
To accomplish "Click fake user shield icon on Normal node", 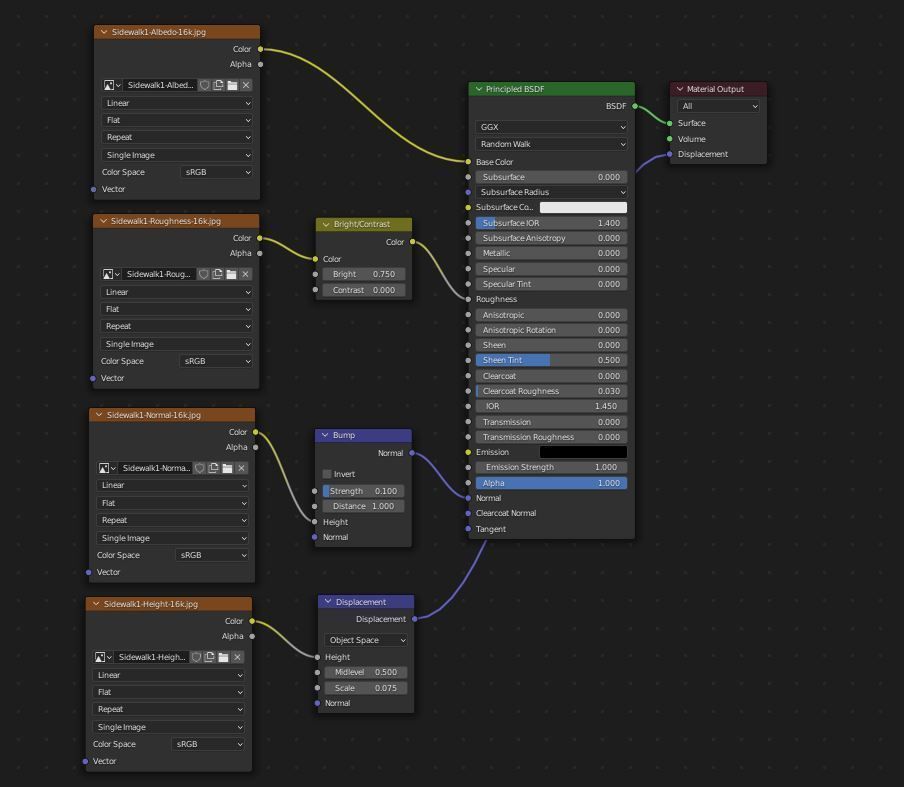I will pyautogui.click(x=199, y=468).
